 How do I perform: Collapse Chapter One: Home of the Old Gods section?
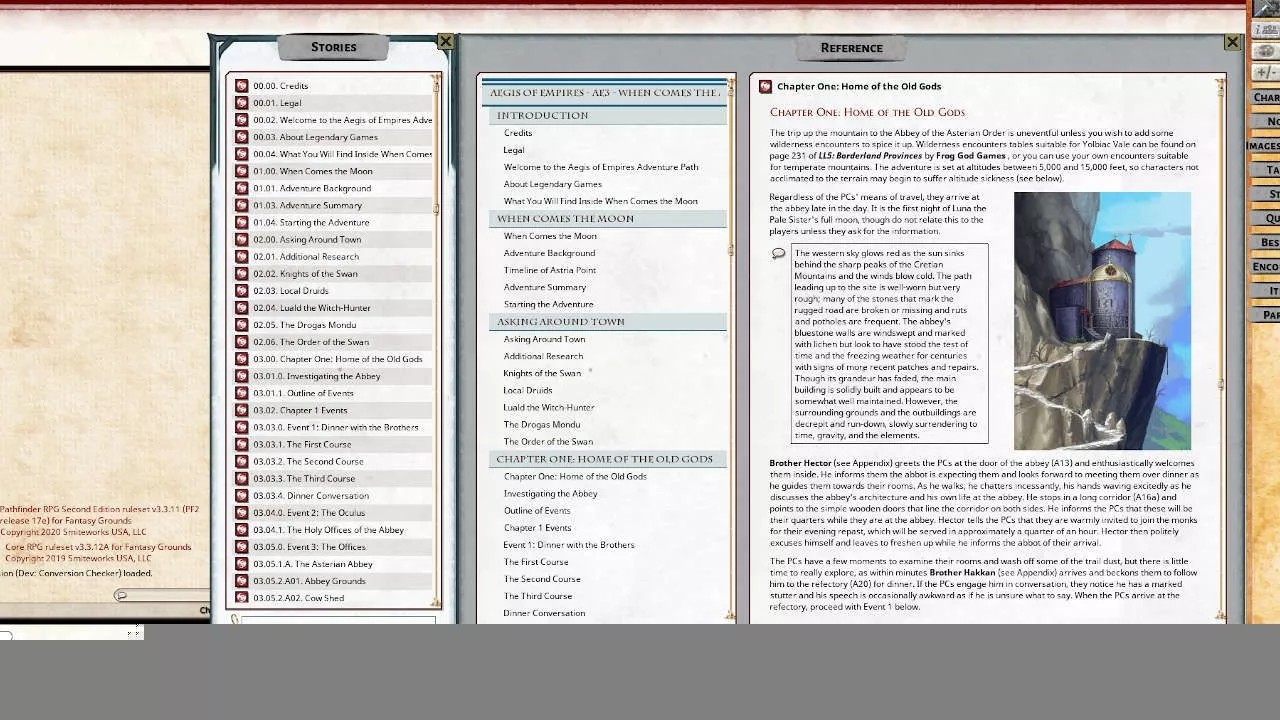tap(608, 459)
